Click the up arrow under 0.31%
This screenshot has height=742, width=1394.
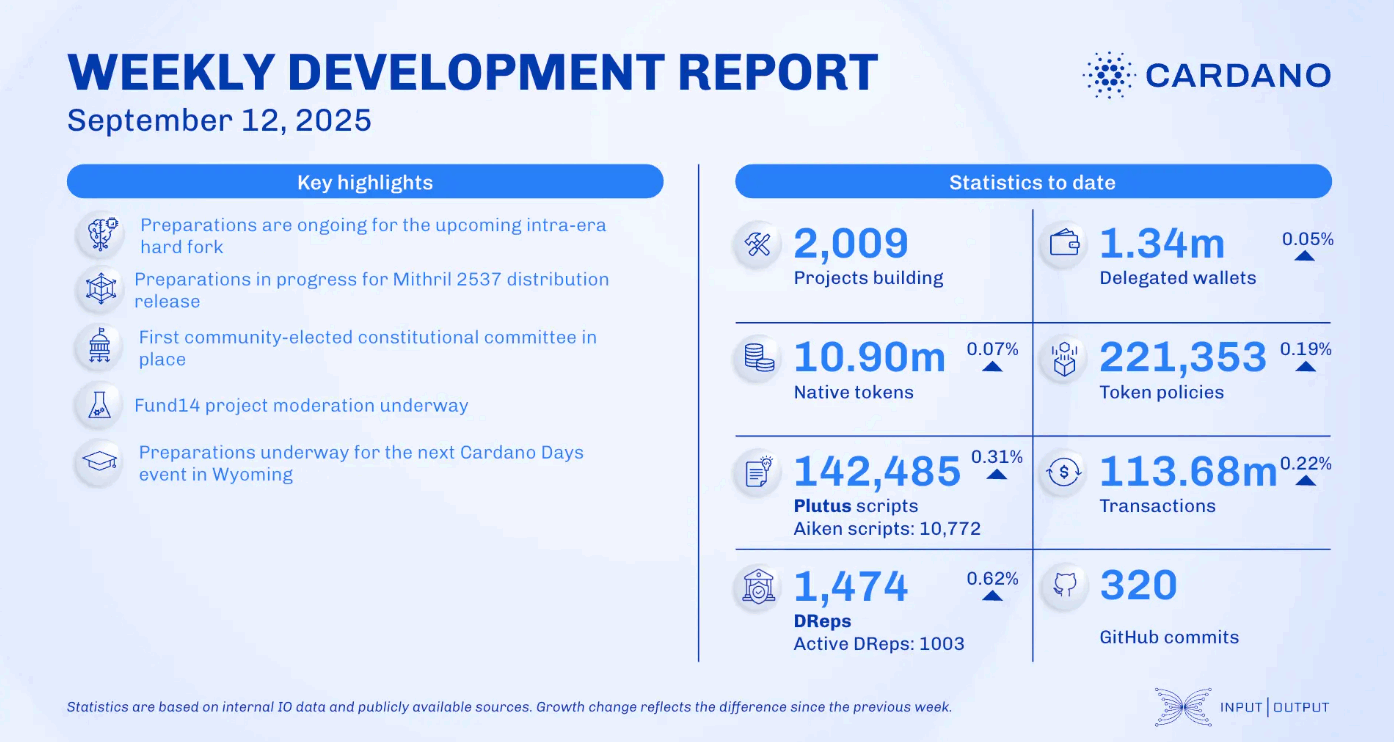(996, 473)
